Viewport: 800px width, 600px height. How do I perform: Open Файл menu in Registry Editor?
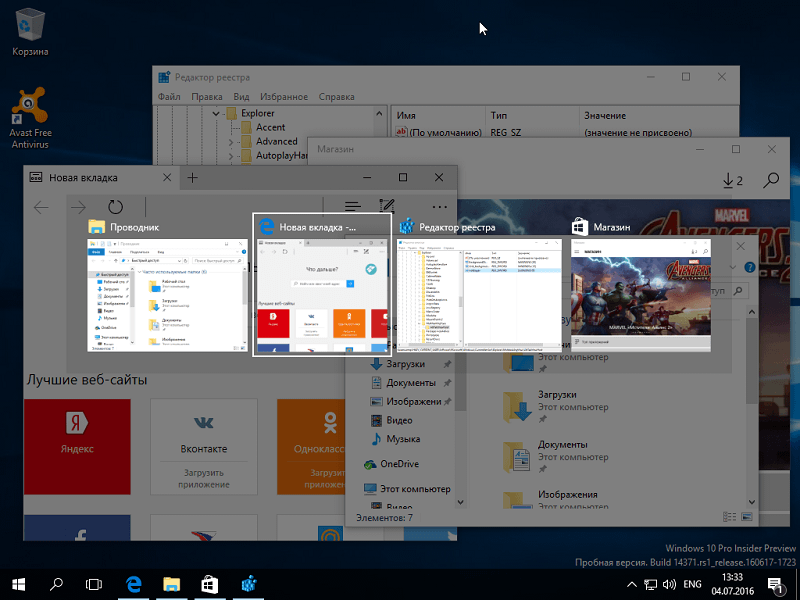point(169,96)
